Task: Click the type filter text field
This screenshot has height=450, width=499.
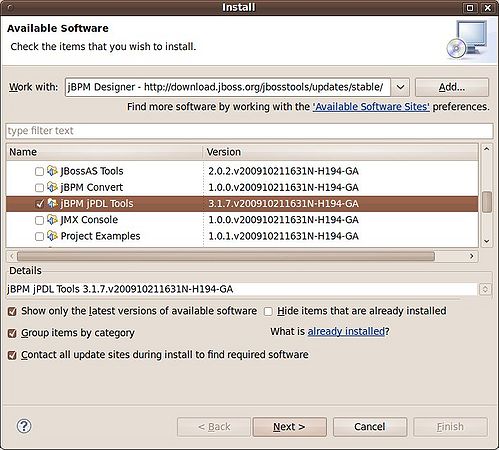Action: [x=249, y=131]
